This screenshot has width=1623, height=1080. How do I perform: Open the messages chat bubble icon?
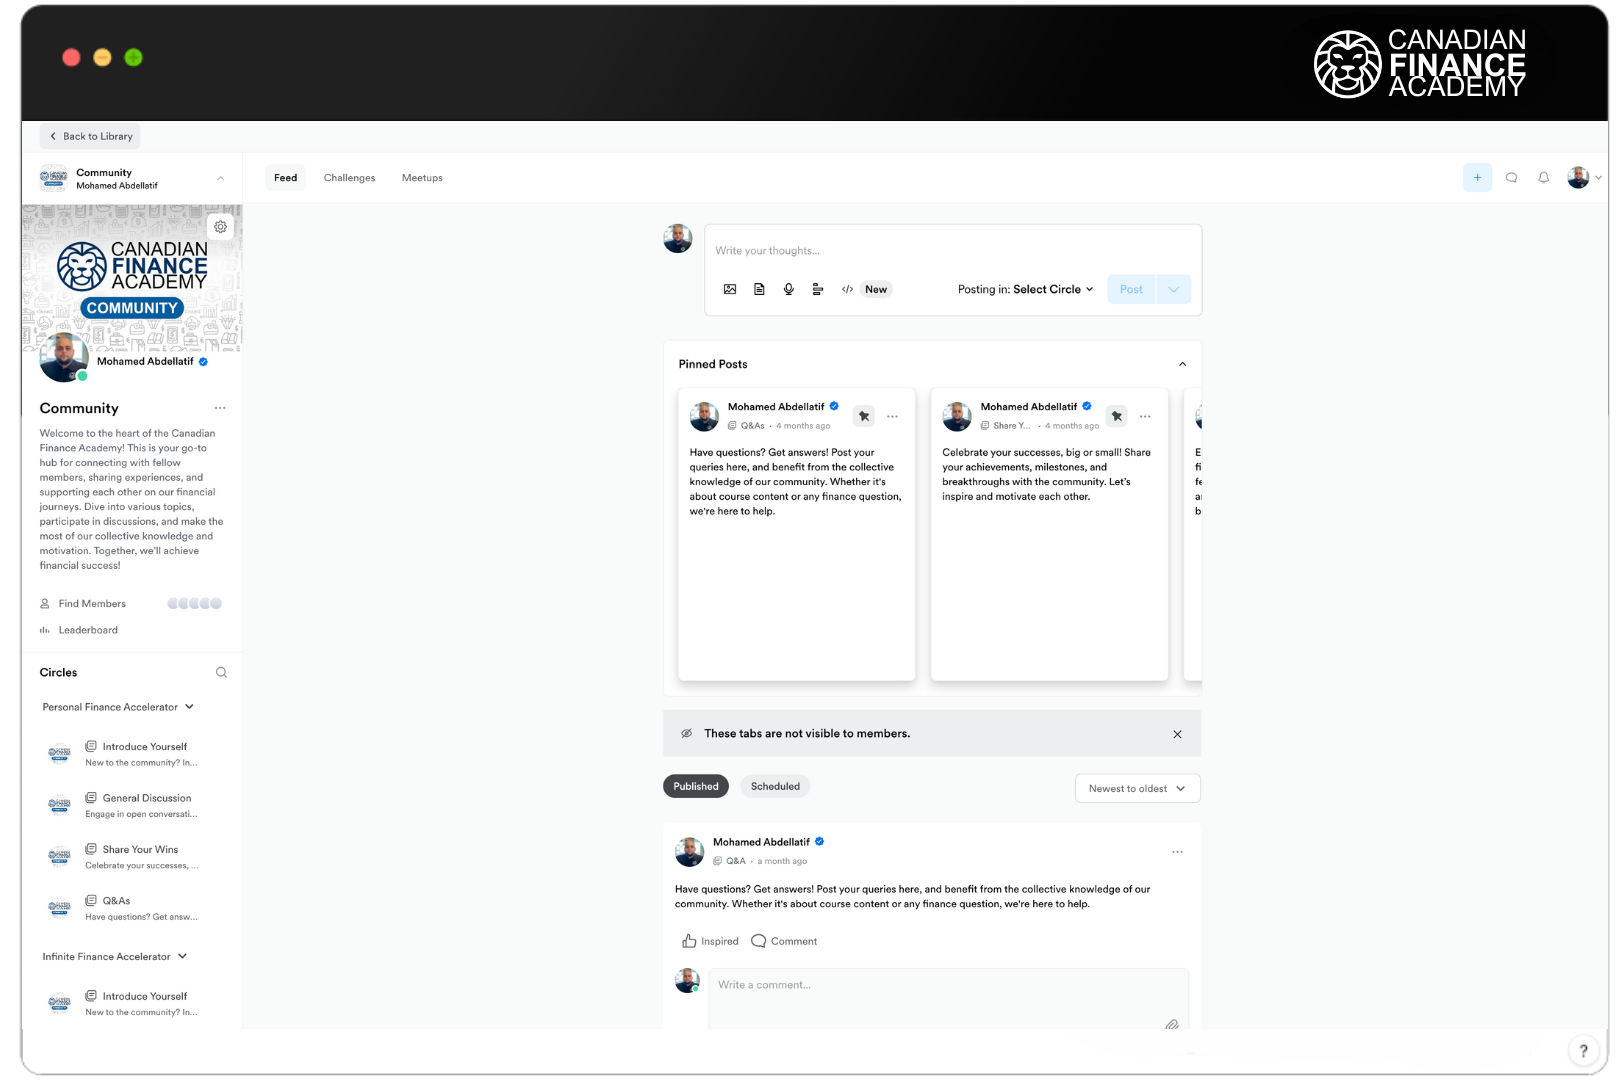1511,178
